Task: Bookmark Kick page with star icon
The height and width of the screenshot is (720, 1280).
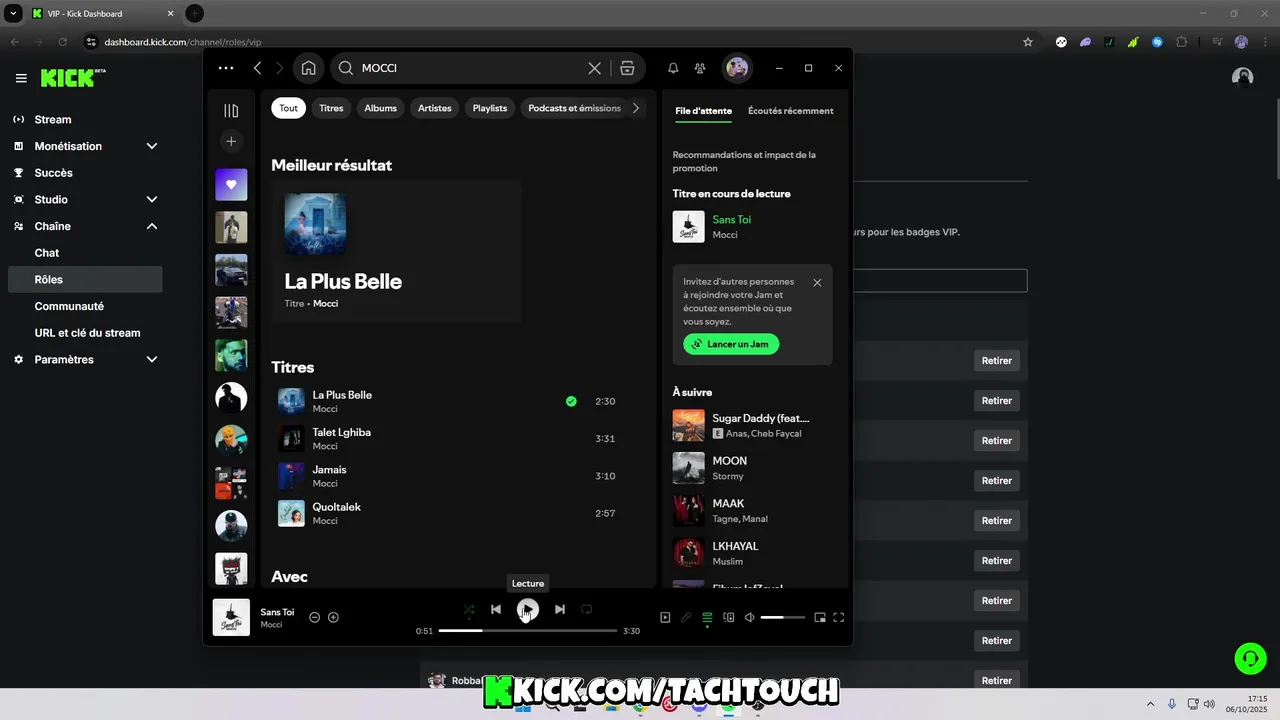Action: point(1027,42)
